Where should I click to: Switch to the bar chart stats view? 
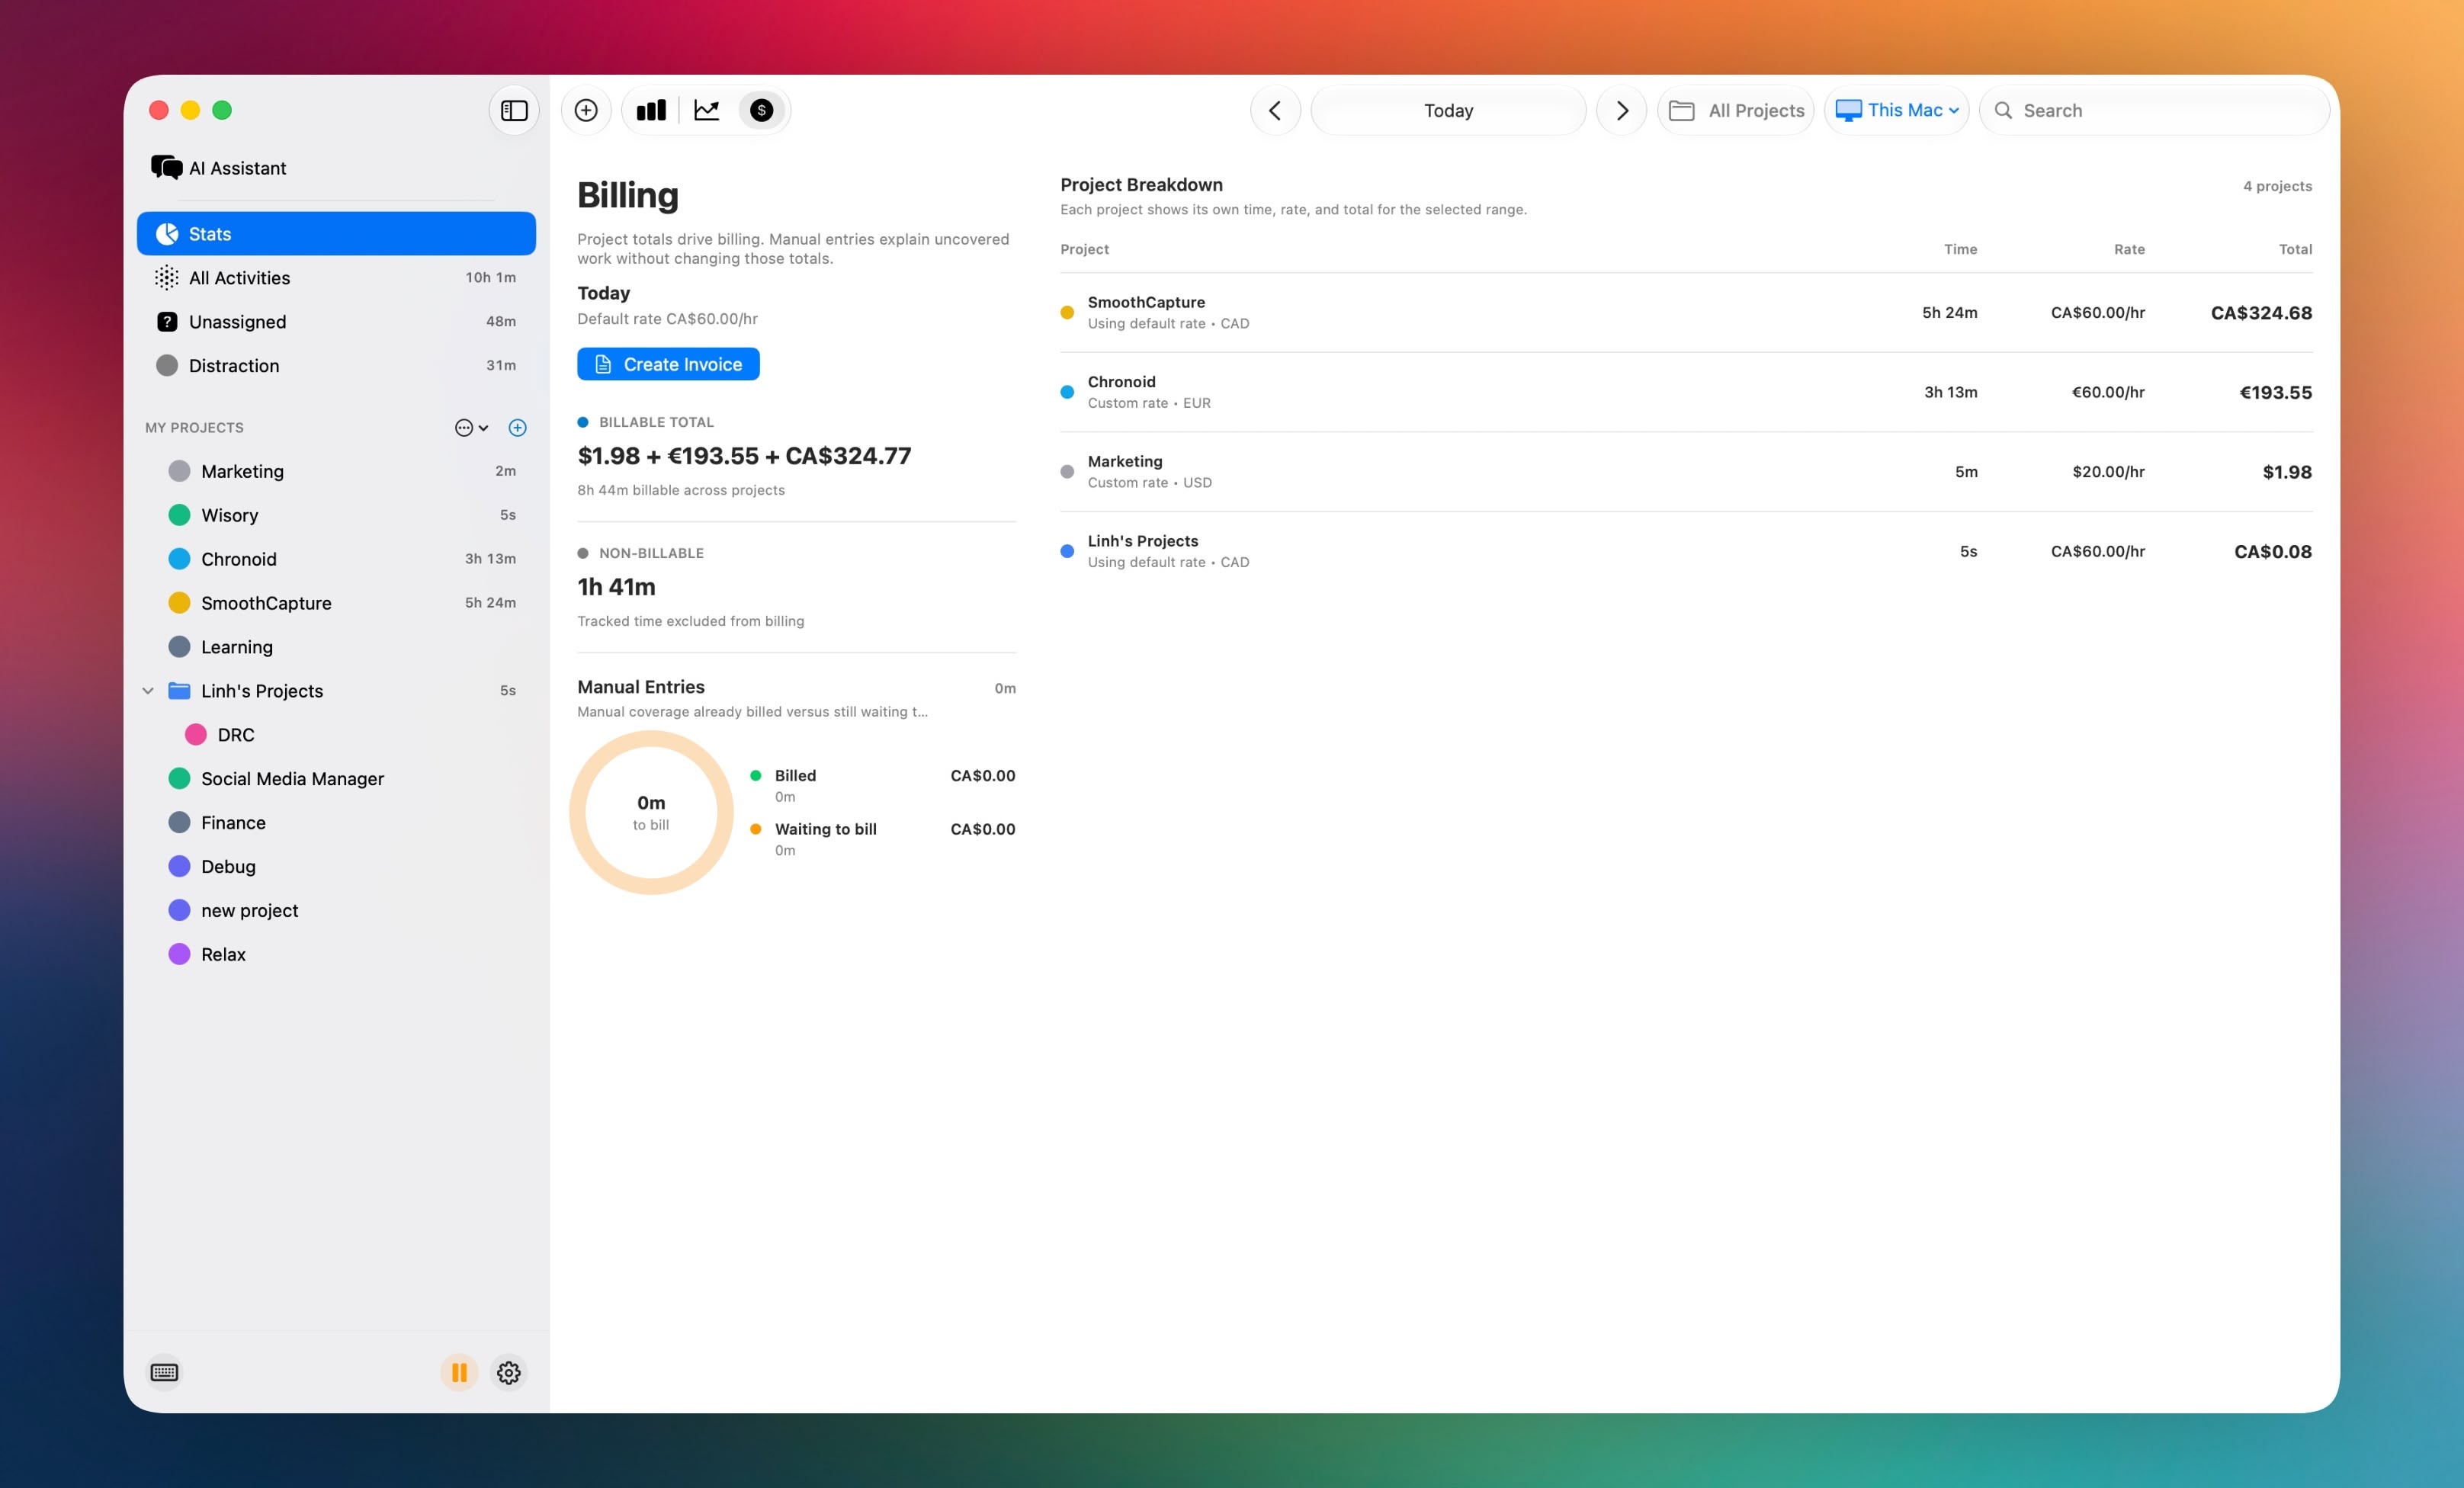coord(651,110)
